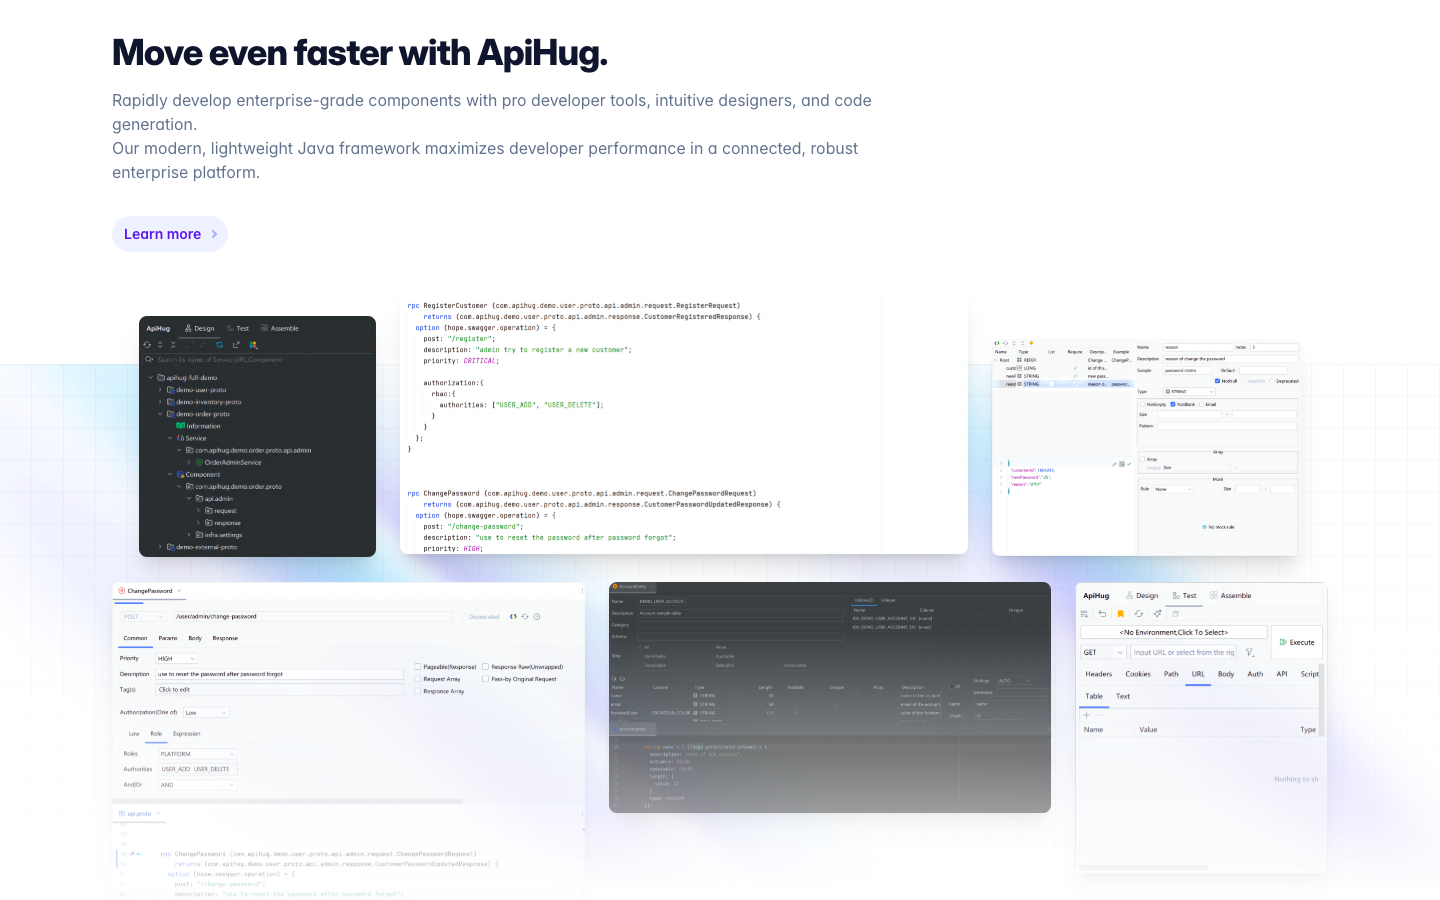This screenshot has height=900, width=1440.
Task: Click the colorful grid icon in dark Design panel
Action: pyautogui.click(x=253, y=345)
